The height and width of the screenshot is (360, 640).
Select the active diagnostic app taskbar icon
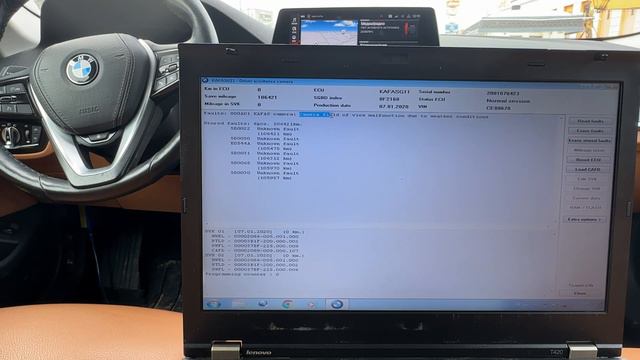pos(337,304)
